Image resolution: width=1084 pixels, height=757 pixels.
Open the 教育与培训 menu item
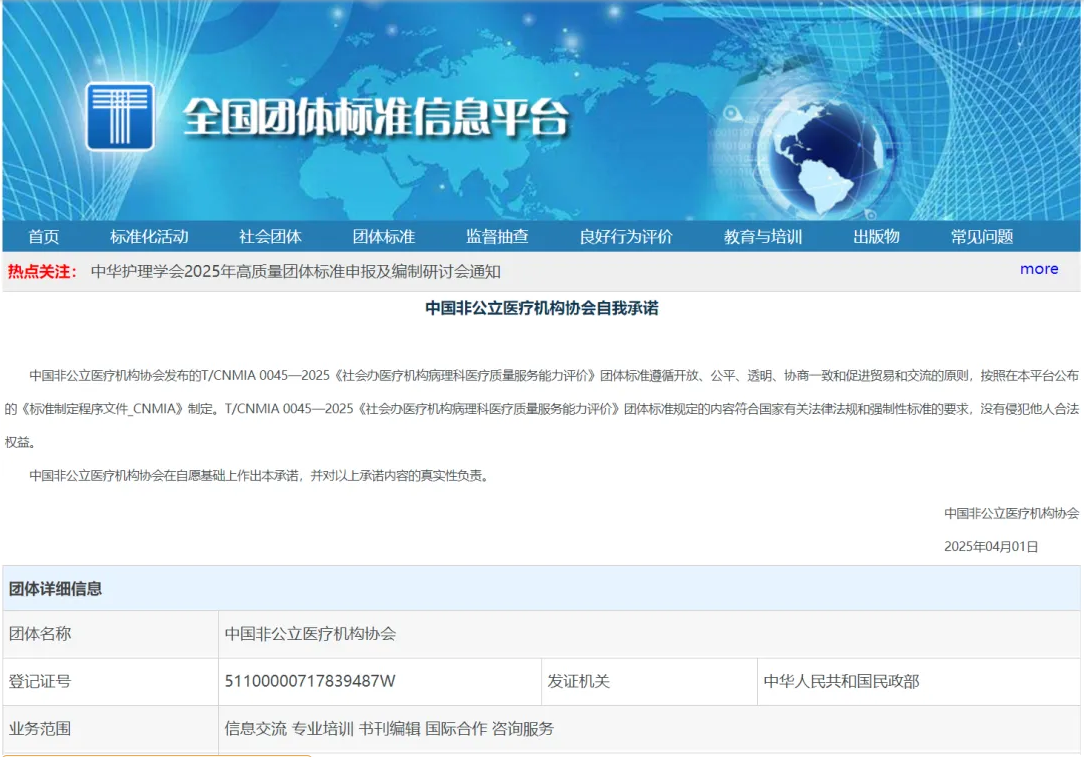click(x=763, y=236)
